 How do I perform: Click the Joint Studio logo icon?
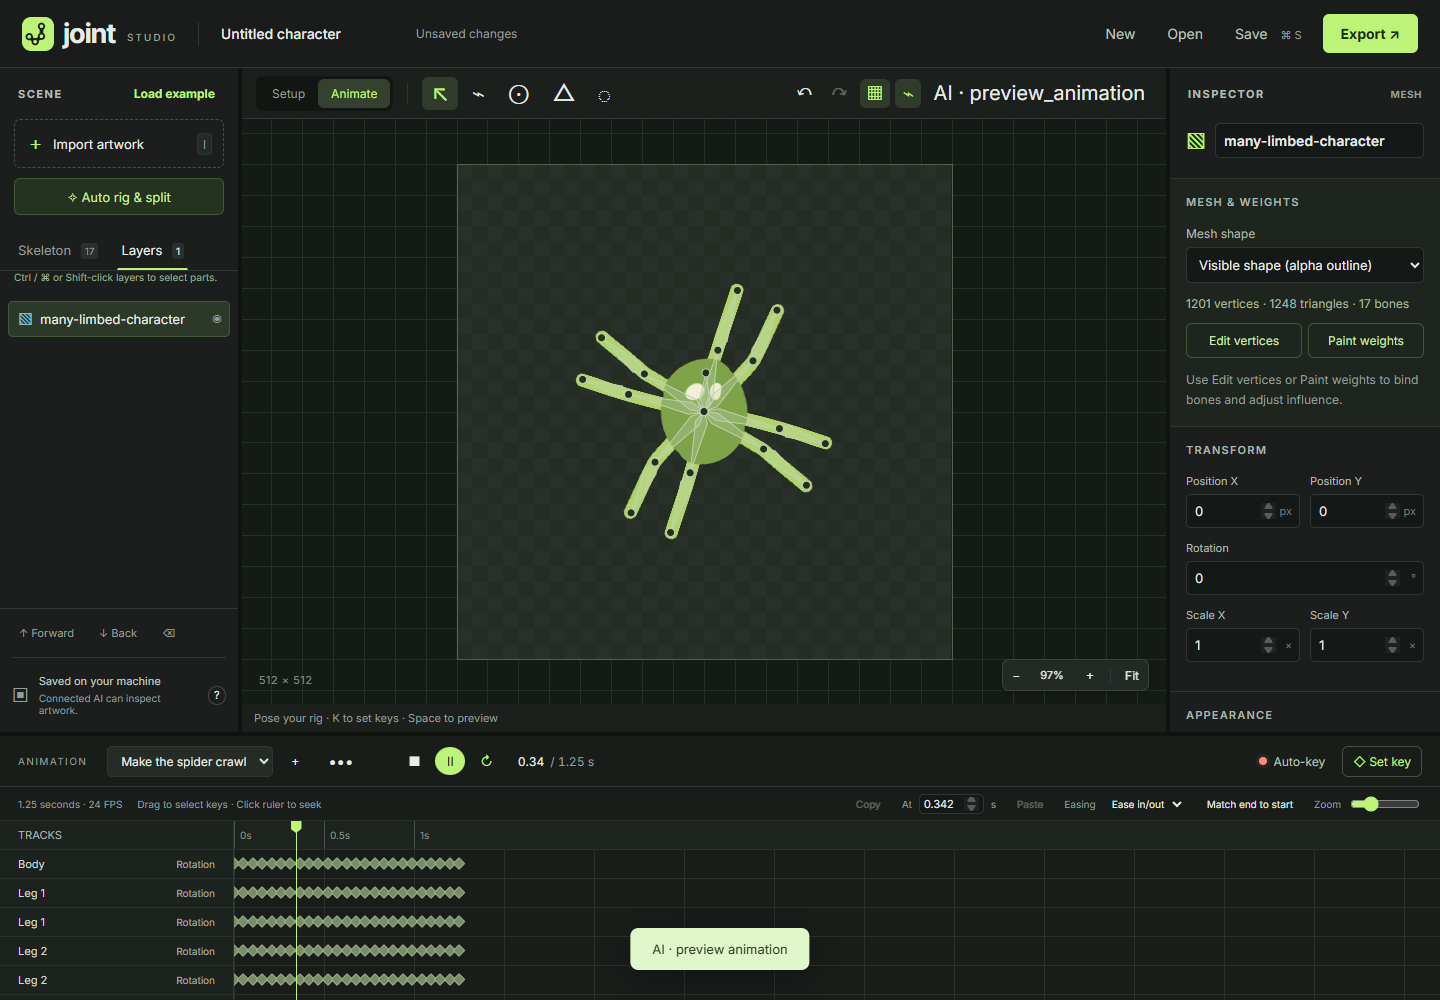[38, 34]
